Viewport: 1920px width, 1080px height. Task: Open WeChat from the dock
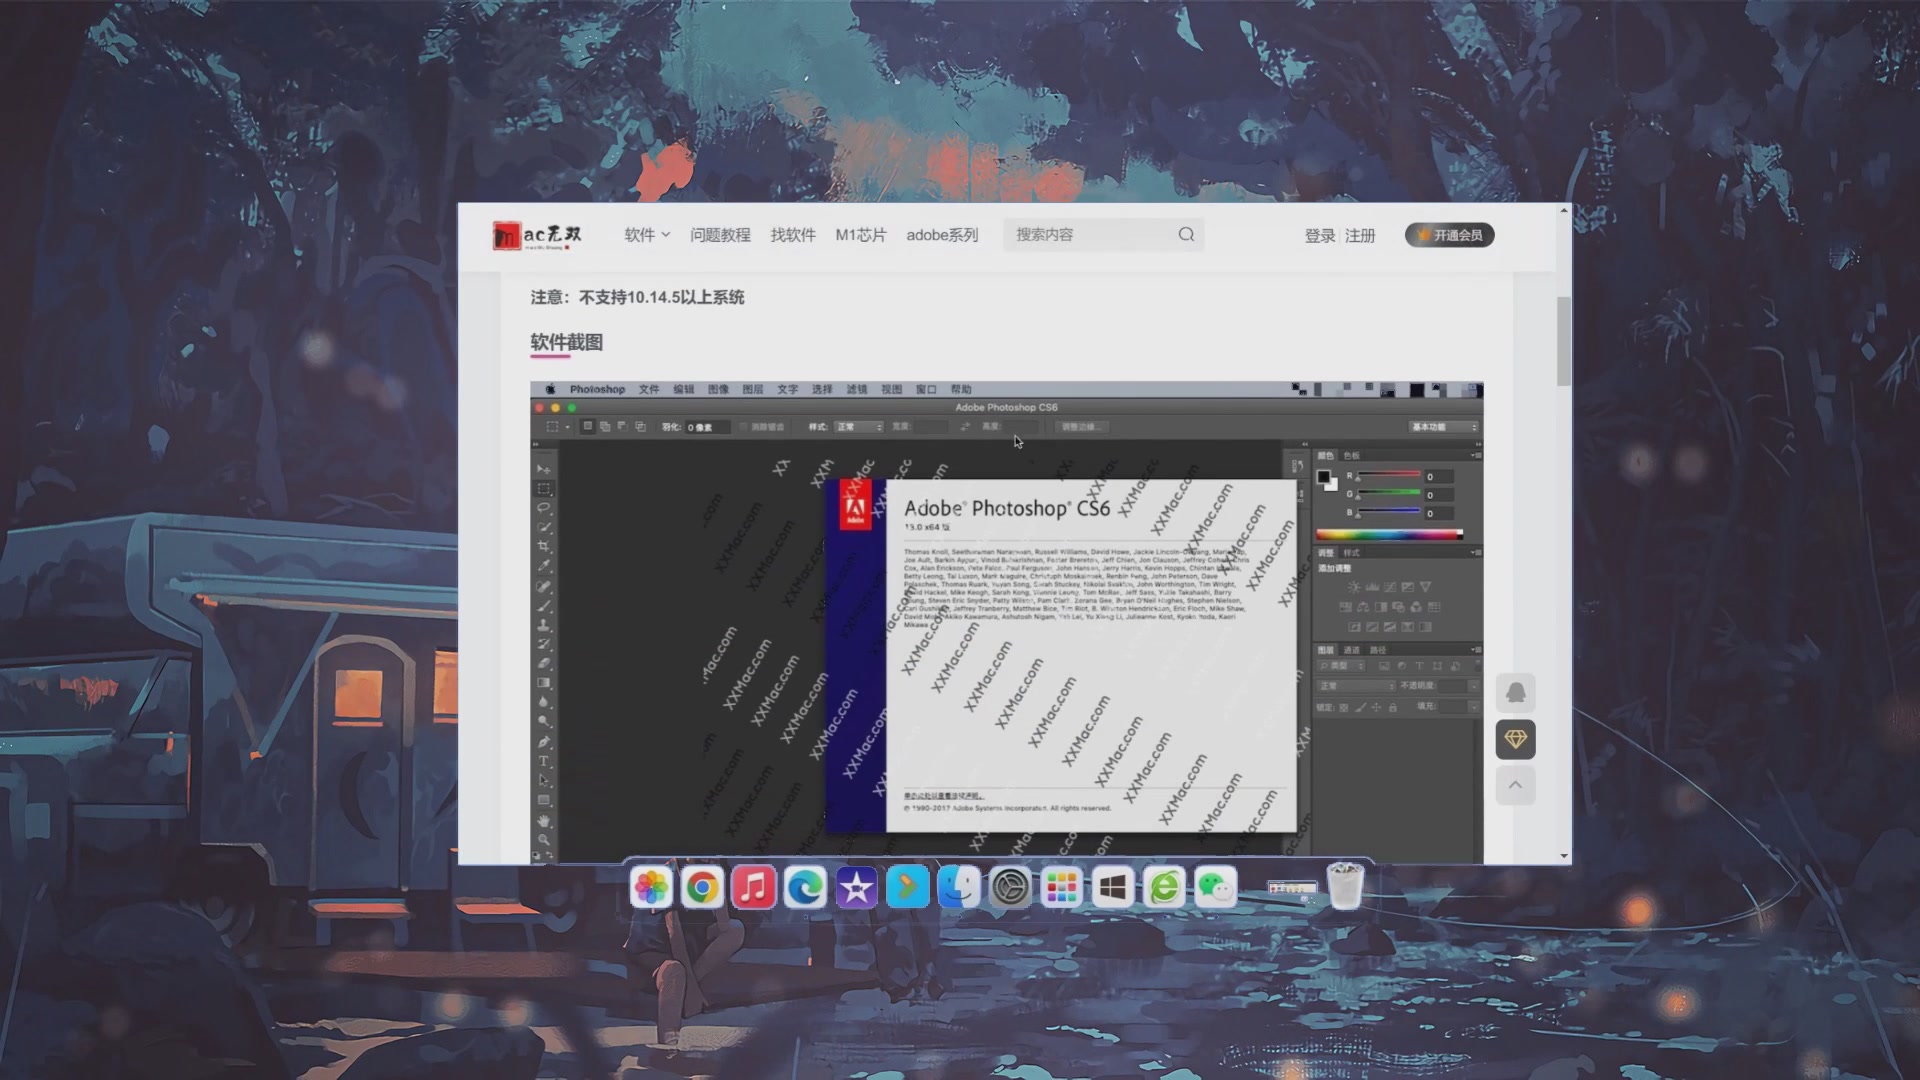pos(1216,887)
